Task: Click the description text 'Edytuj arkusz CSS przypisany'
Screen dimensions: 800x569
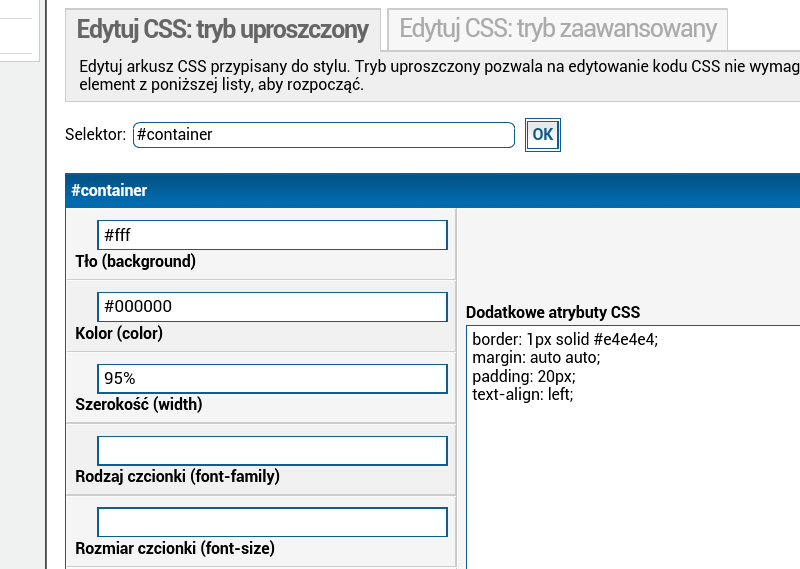Action: tap(183, 66)
